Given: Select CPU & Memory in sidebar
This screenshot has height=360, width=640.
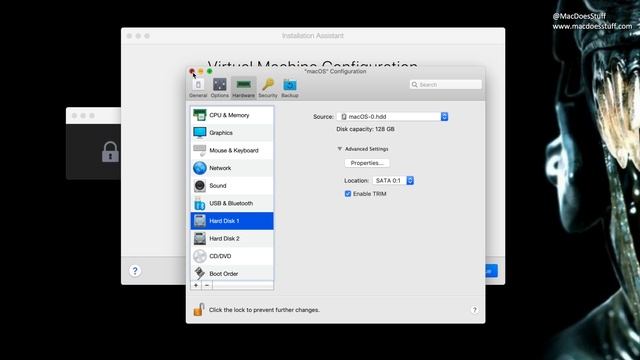Looking at the screenshot, I should 232,115.
